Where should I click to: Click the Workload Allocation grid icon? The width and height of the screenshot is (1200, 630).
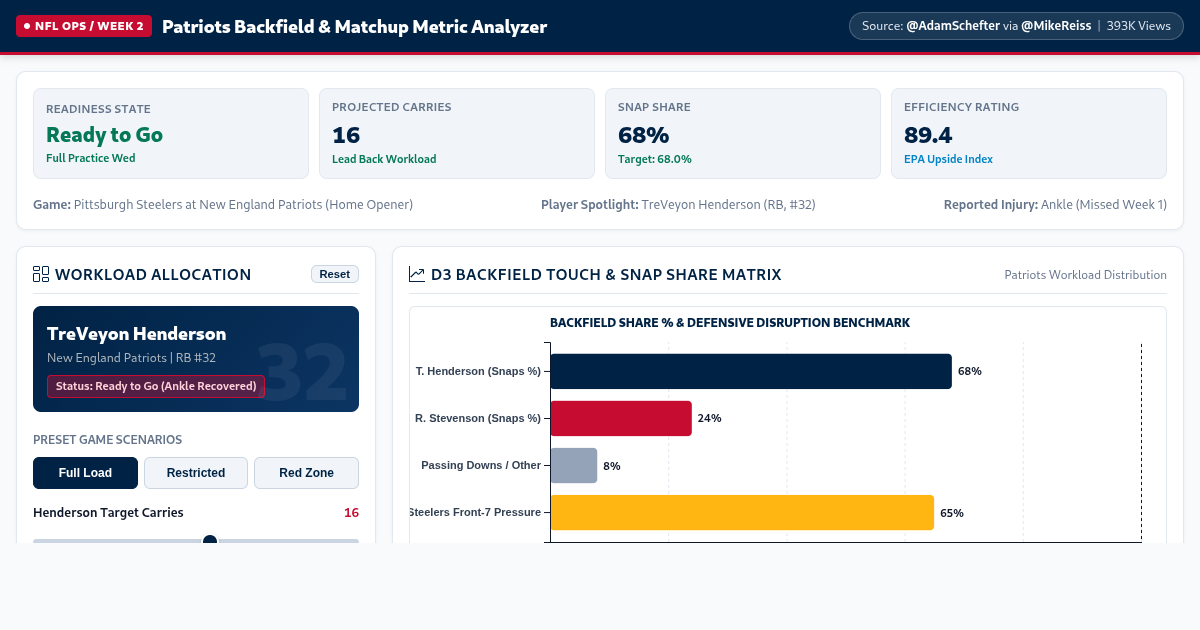click(x=41, y=274)
